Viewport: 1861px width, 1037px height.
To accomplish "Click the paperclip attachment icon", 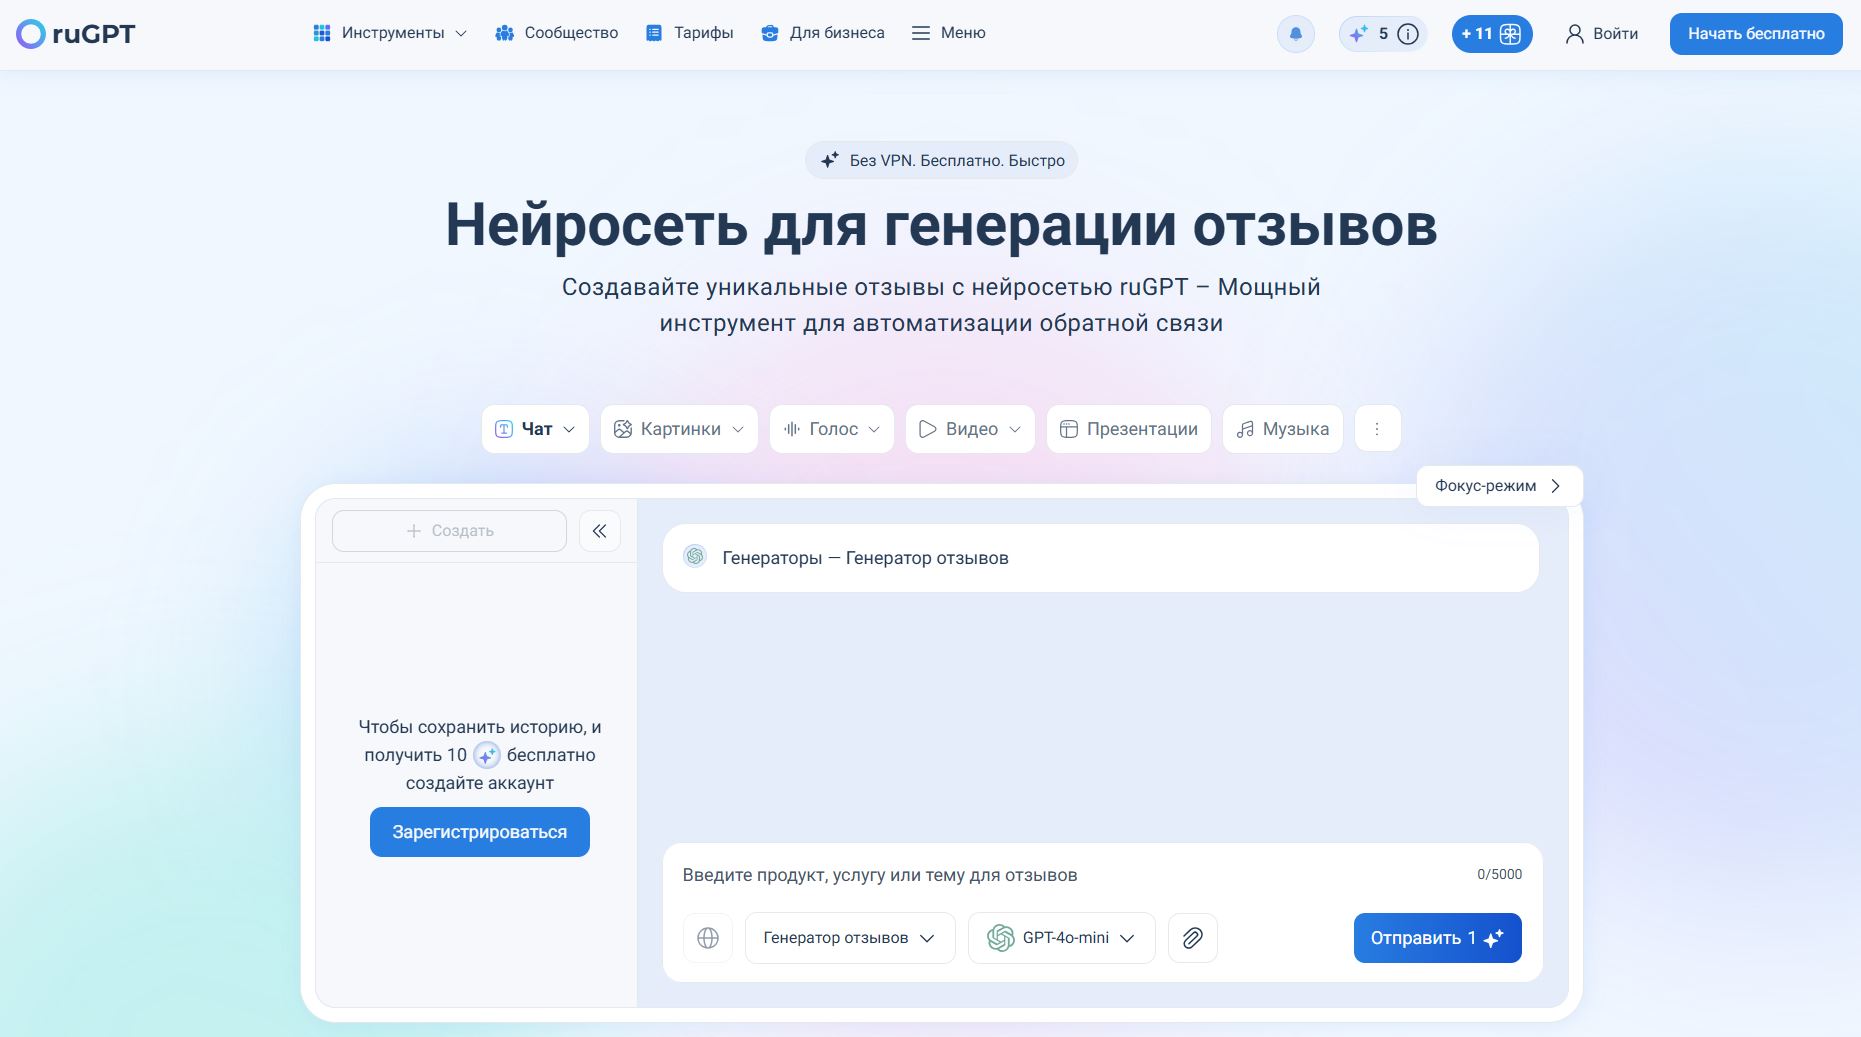I will (x=1192, y=938).
